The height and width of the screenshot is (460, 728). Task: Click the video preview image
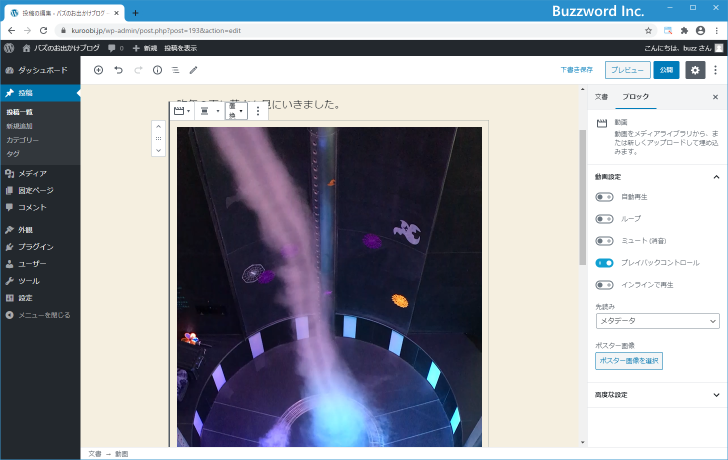pos(329,287)
